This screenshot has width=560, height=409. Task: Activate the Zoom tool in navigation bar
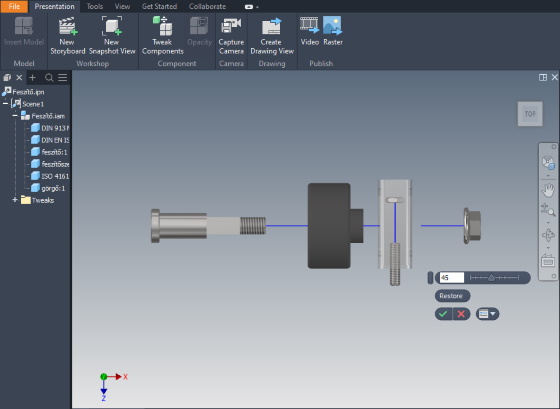548,209
